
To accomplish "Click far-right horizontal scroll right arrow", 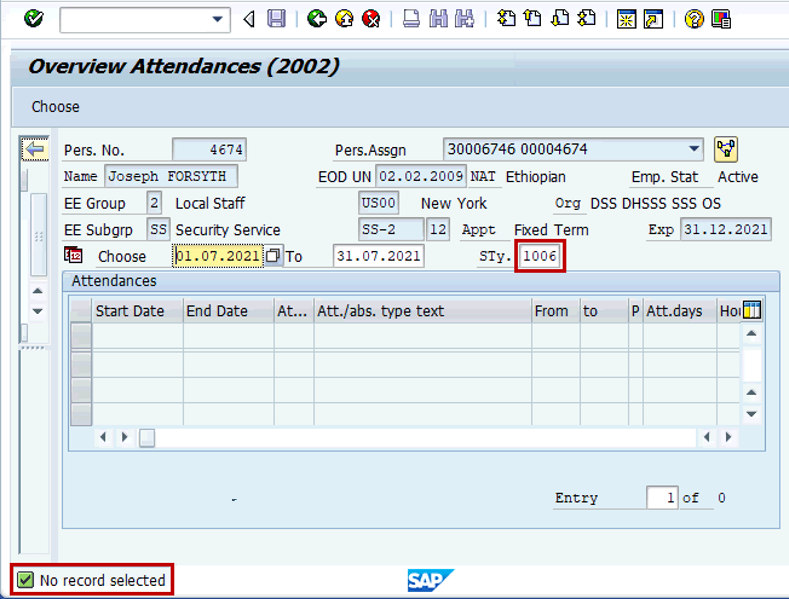I will click(728, 437).
